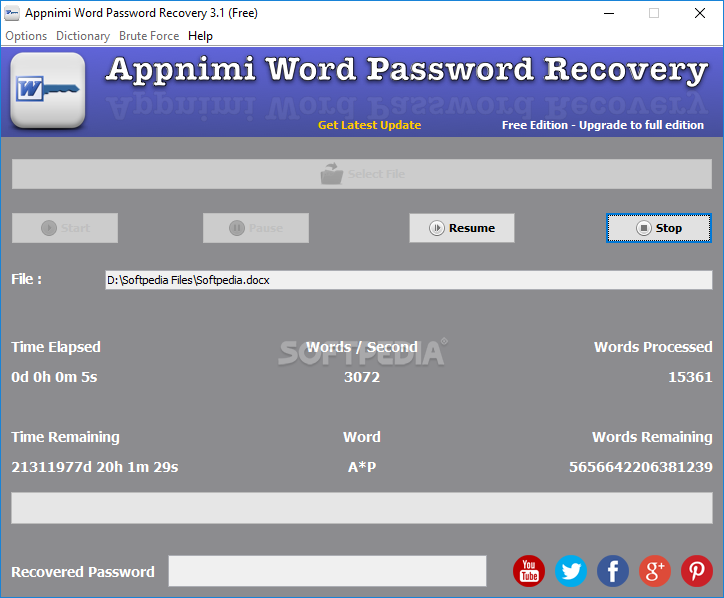Click the Words Processed value 15361
The width and height of the screenshot is (724, 598).
pos(690,377)
